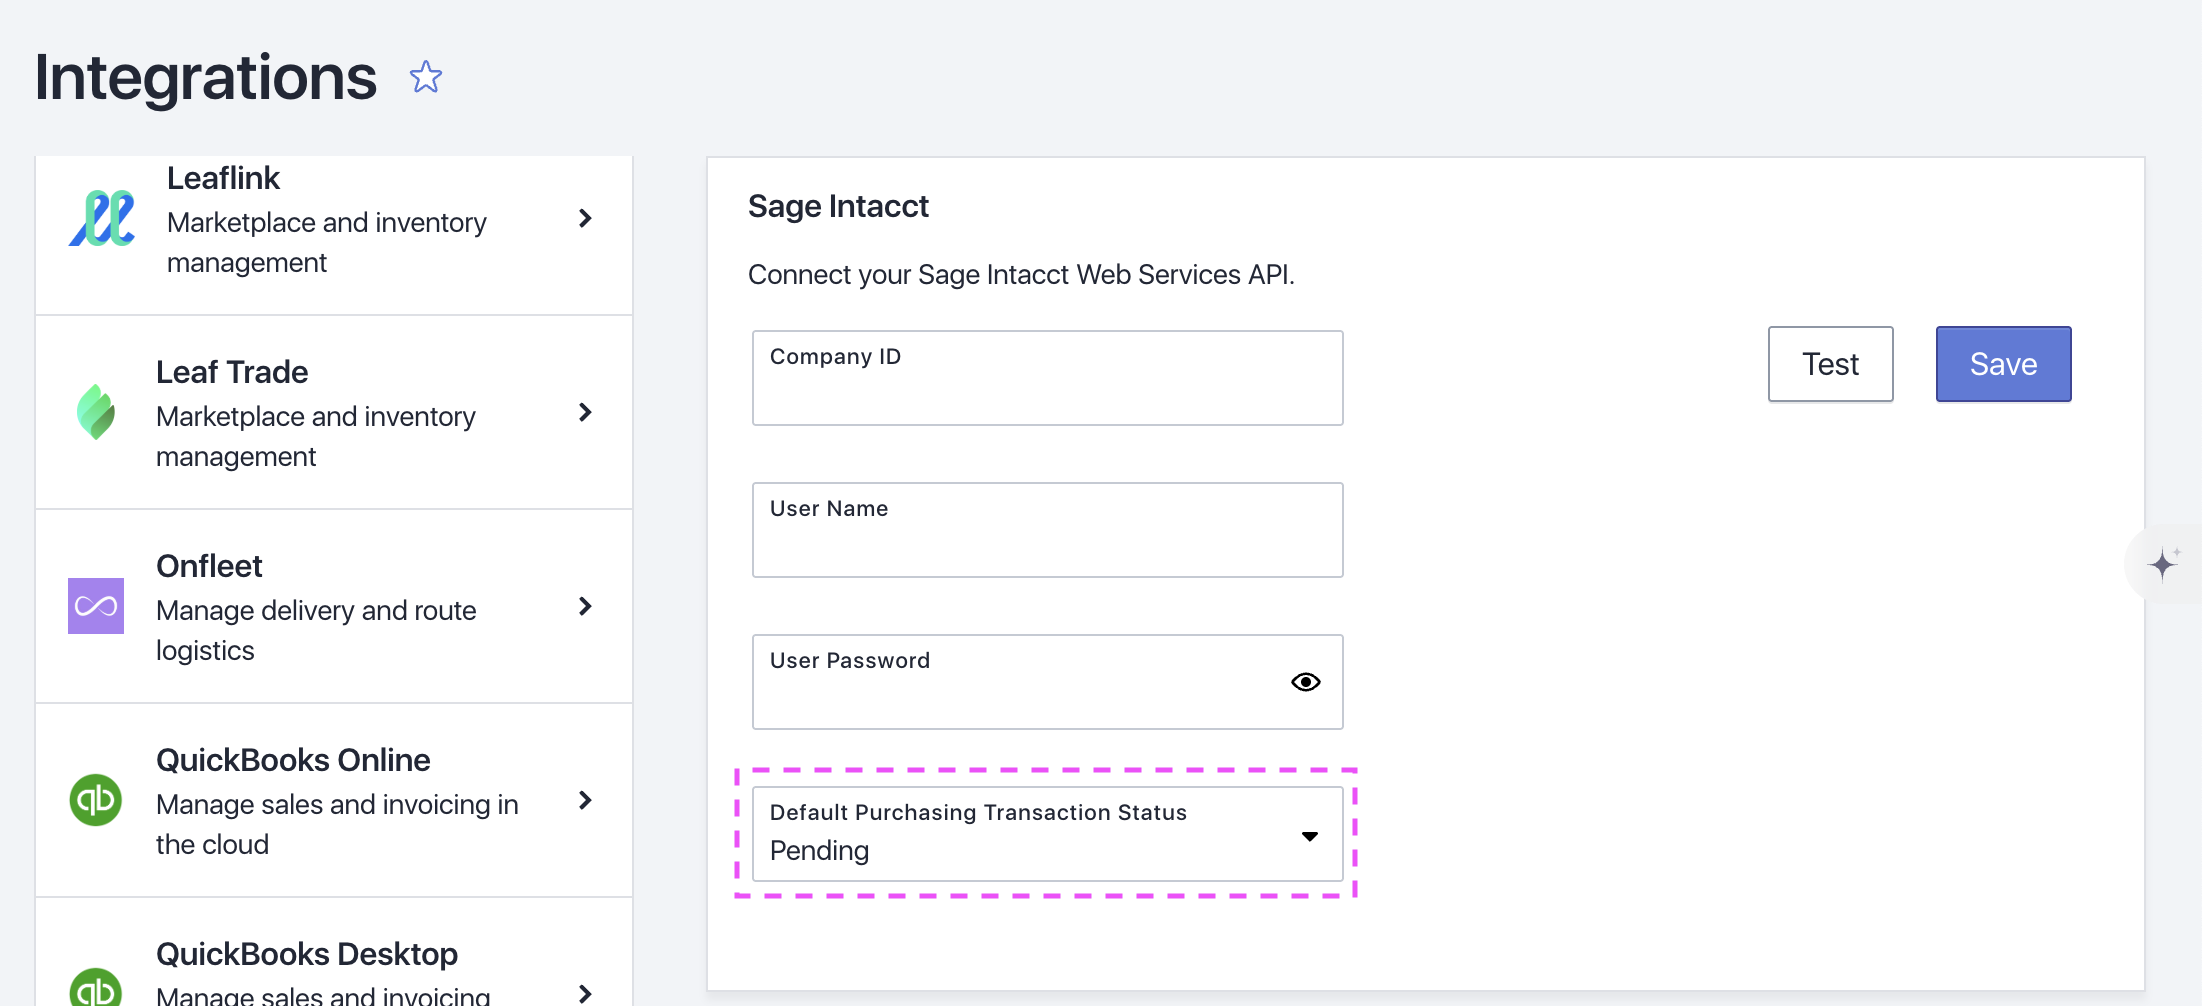2202x1006 pixels.
Task: Favorite the Integrations page with the star icon
Action: (x=426, y=77)
